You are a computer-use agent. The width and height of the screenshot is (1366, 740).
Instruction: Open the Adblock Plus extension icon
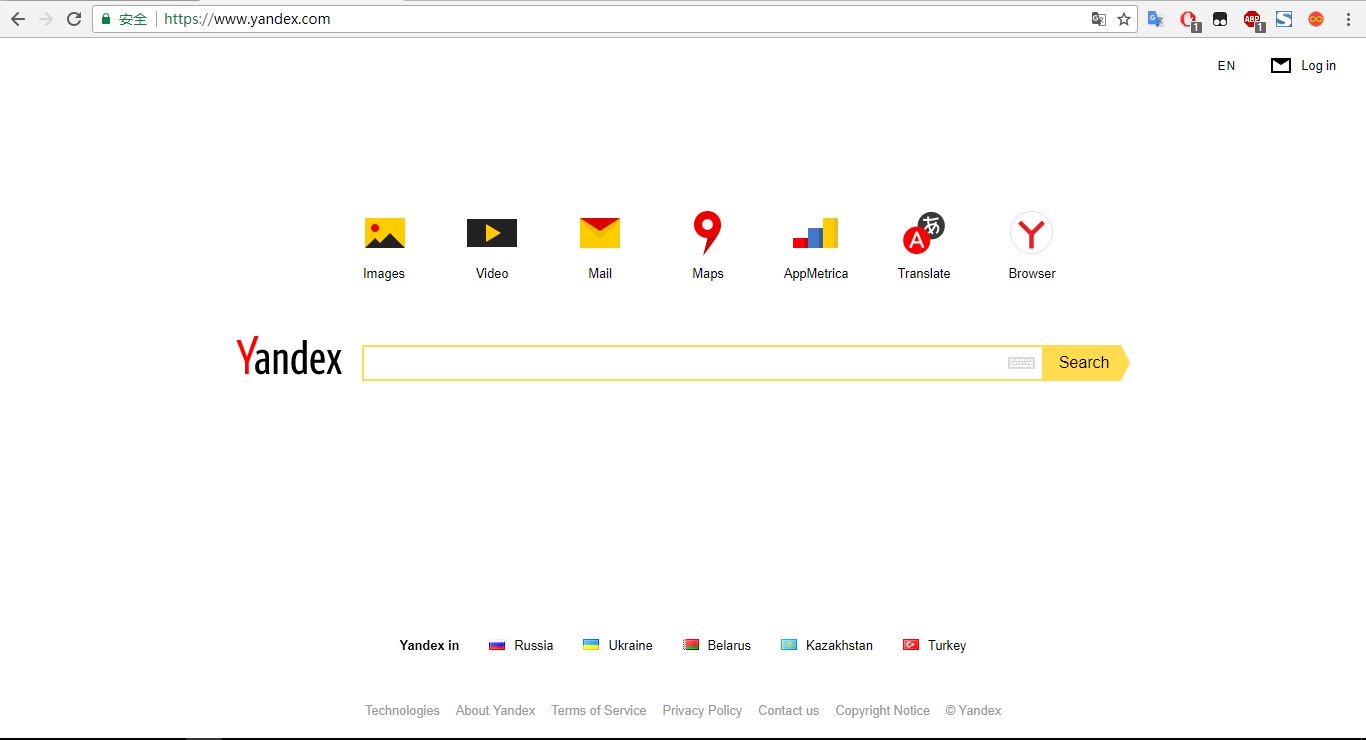(1253, 19)
